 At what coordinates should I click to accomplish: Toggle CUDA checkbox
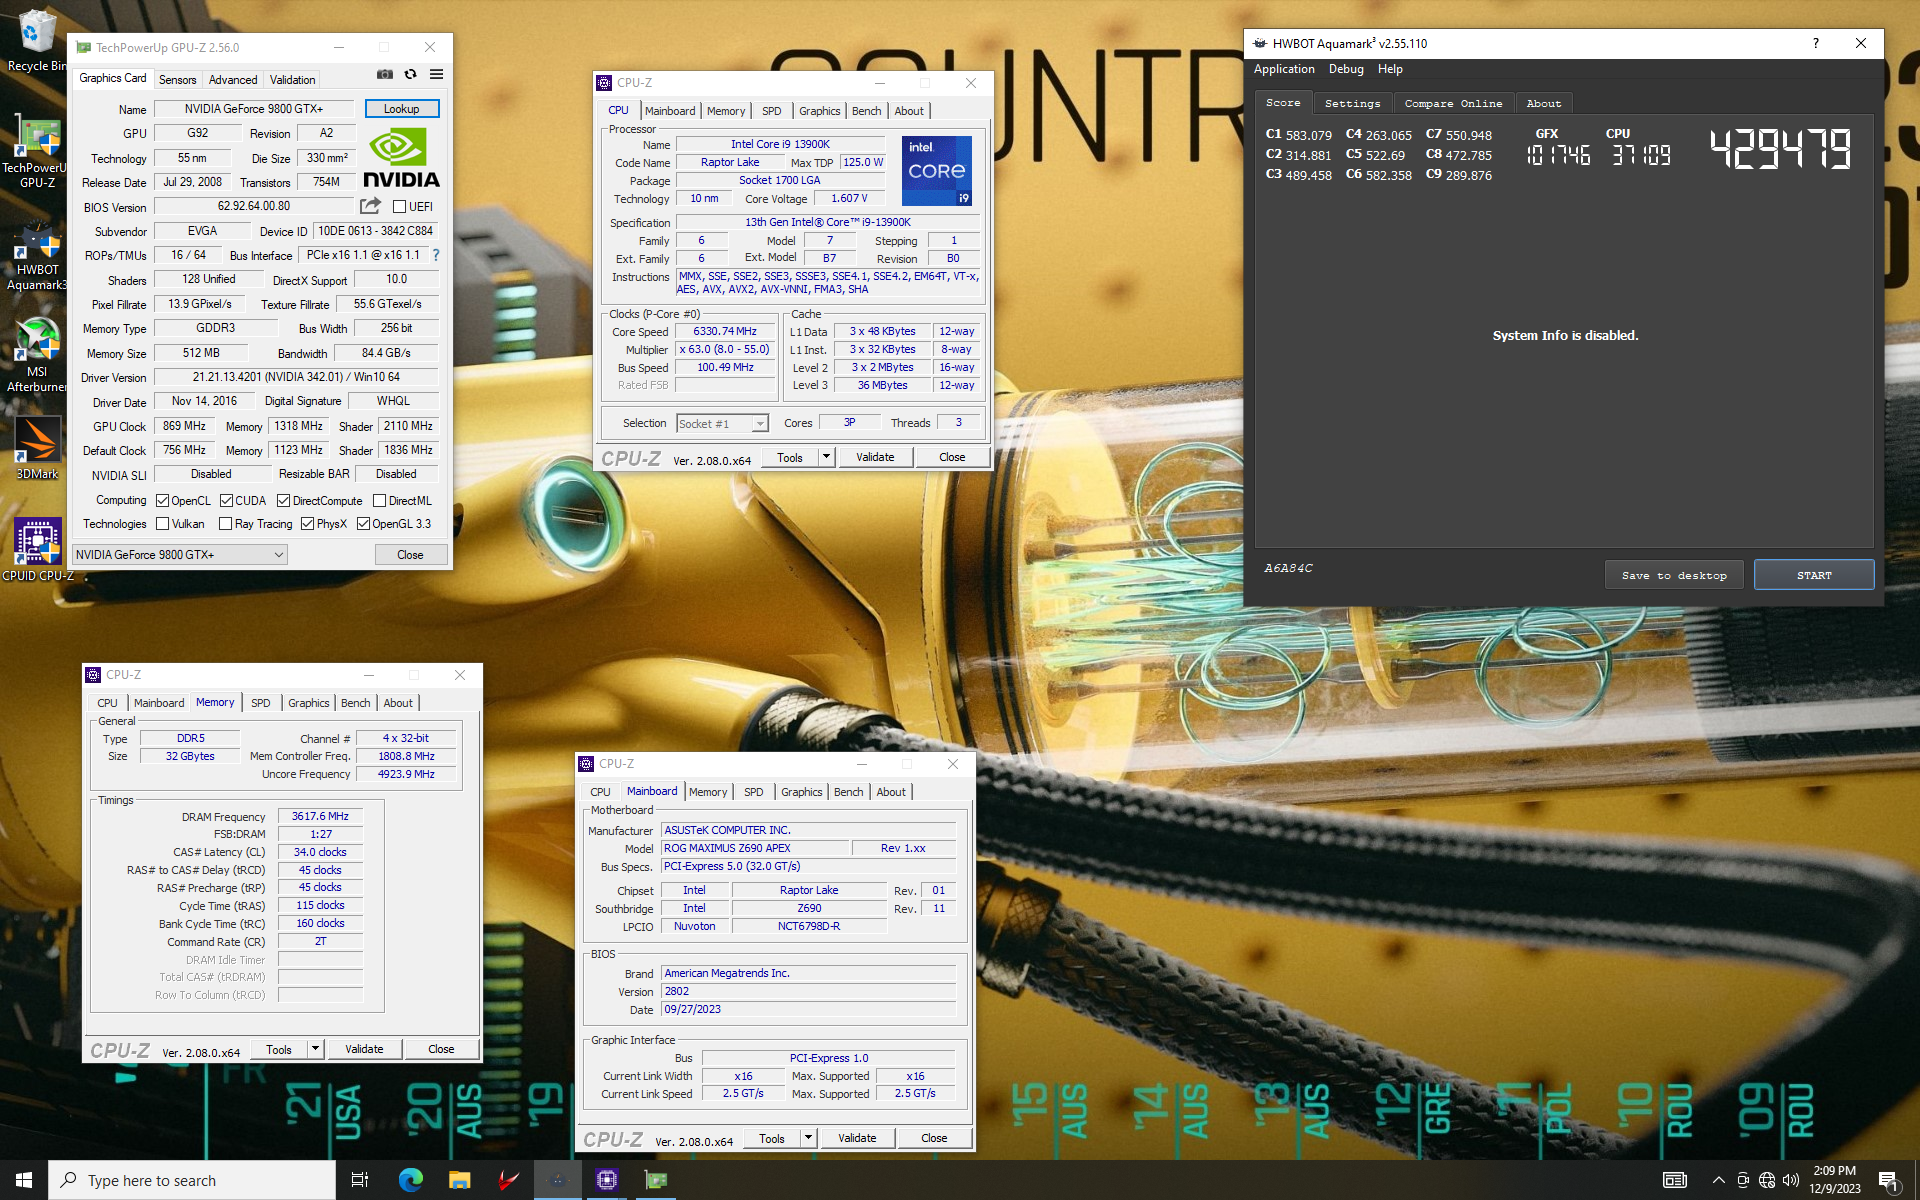(x=226, y=501)
